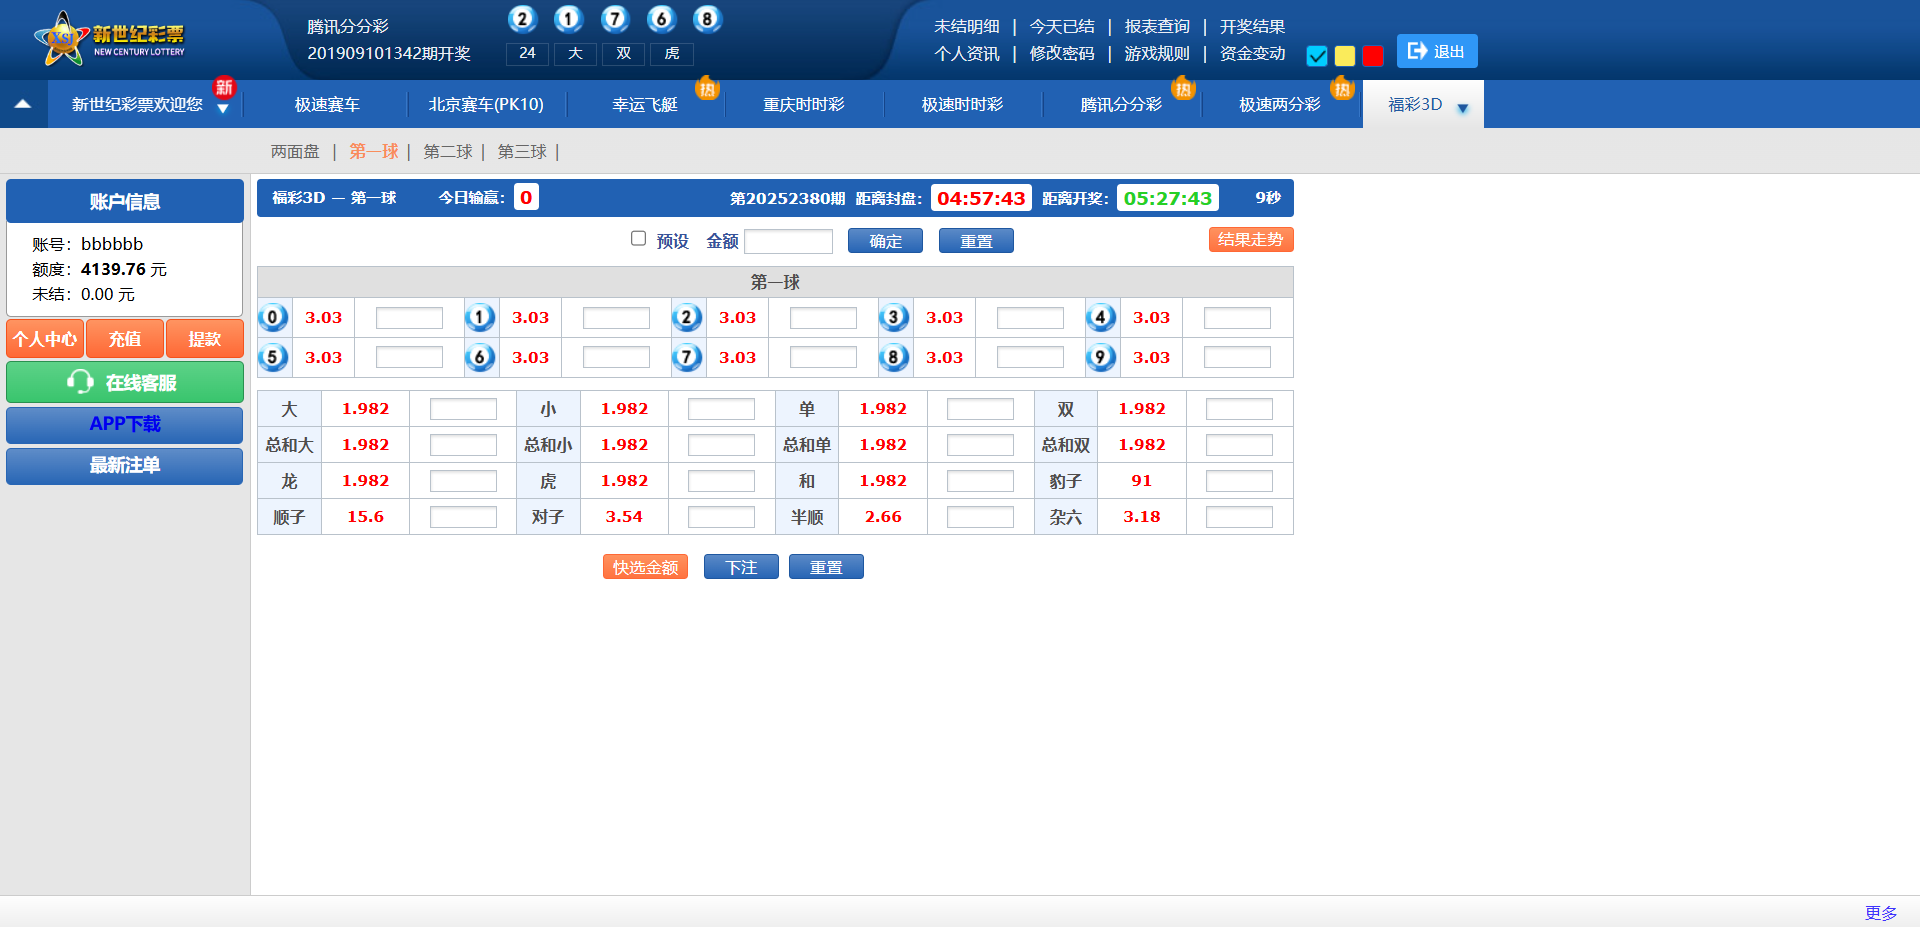1920x927 pixels.
Task: Enable the 预设 preset checkbox
Action: click(638, 239)
